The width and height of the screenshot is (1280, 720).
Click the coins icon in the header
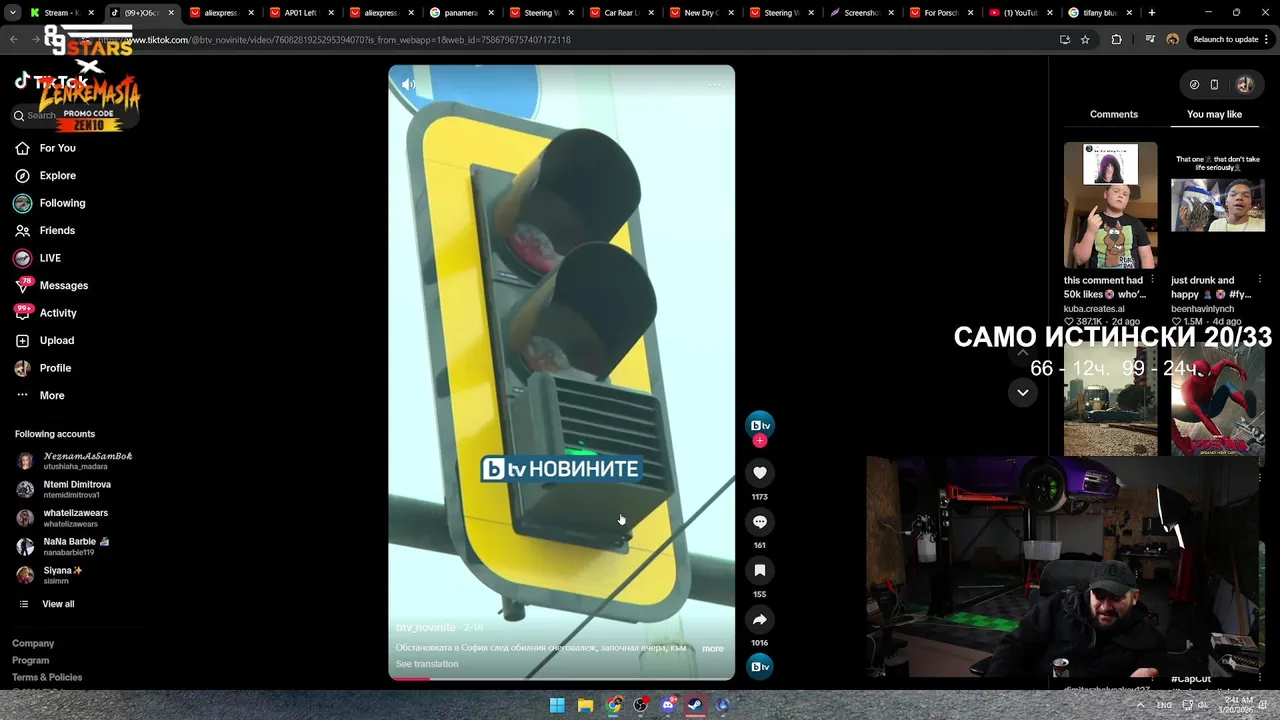1194,85
